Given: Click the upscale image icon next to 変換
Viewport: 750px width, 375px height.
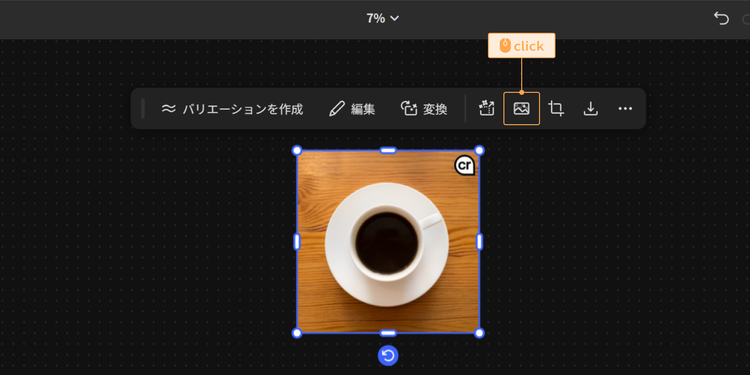Looking at the screenshot, I should coord(486,109).
